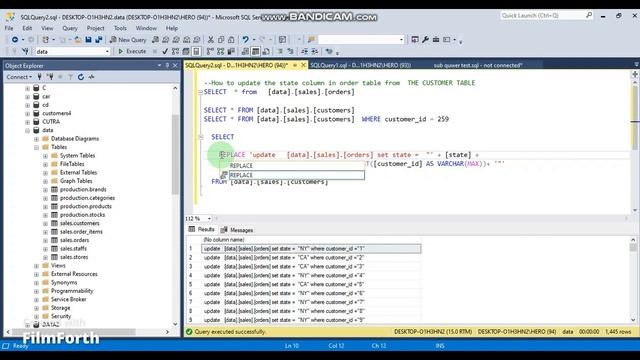Click the New Query button
The width and height of the screenshot is (640, 360).
point(128,40)
